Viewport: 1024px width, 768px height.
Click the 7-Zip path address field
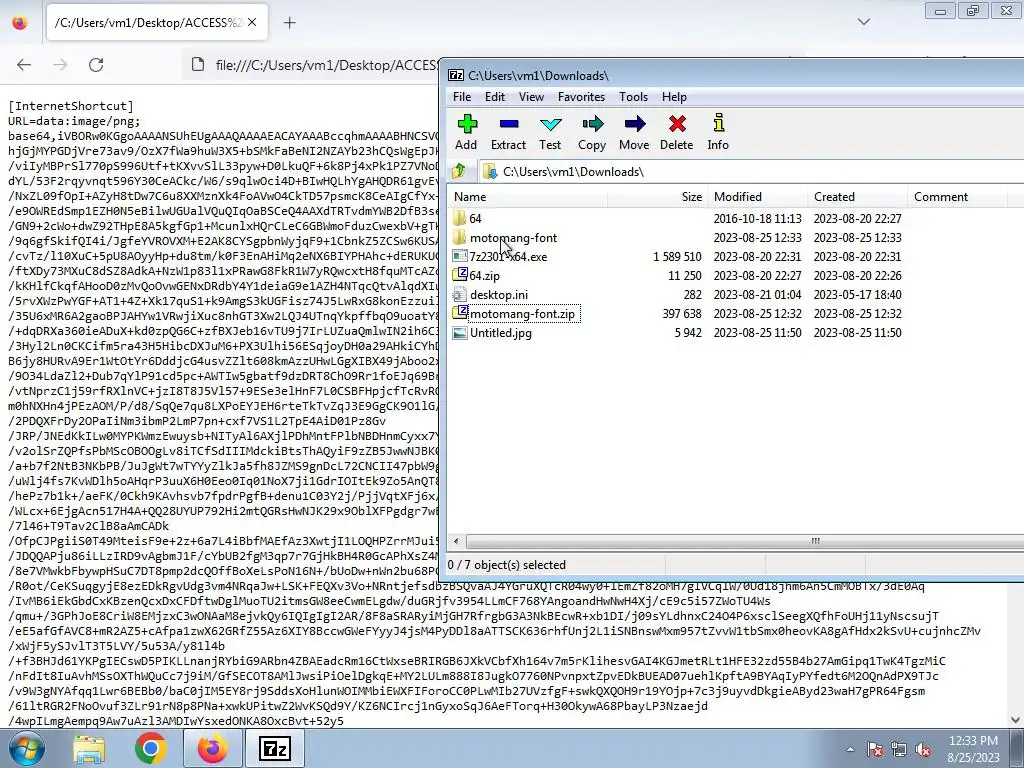(x=751, y=172)
